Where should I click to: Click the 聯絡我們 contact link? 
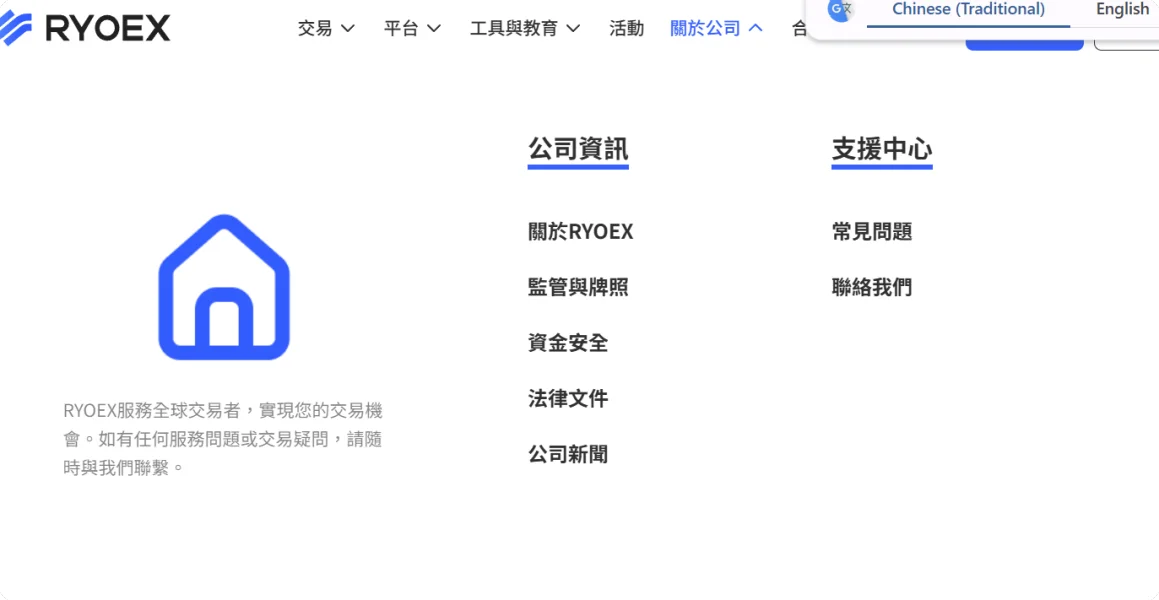tap(871, 287)
